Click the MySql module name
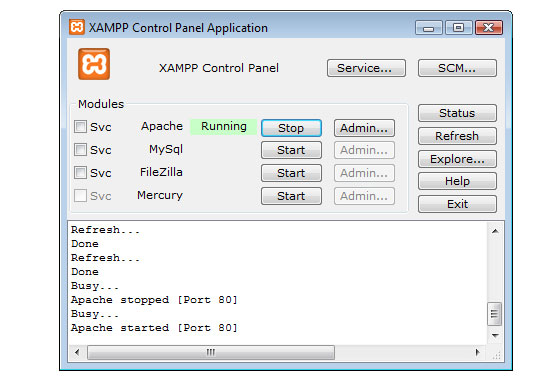The height and width of the screenshot is (378, 550). tap(166, 149)
